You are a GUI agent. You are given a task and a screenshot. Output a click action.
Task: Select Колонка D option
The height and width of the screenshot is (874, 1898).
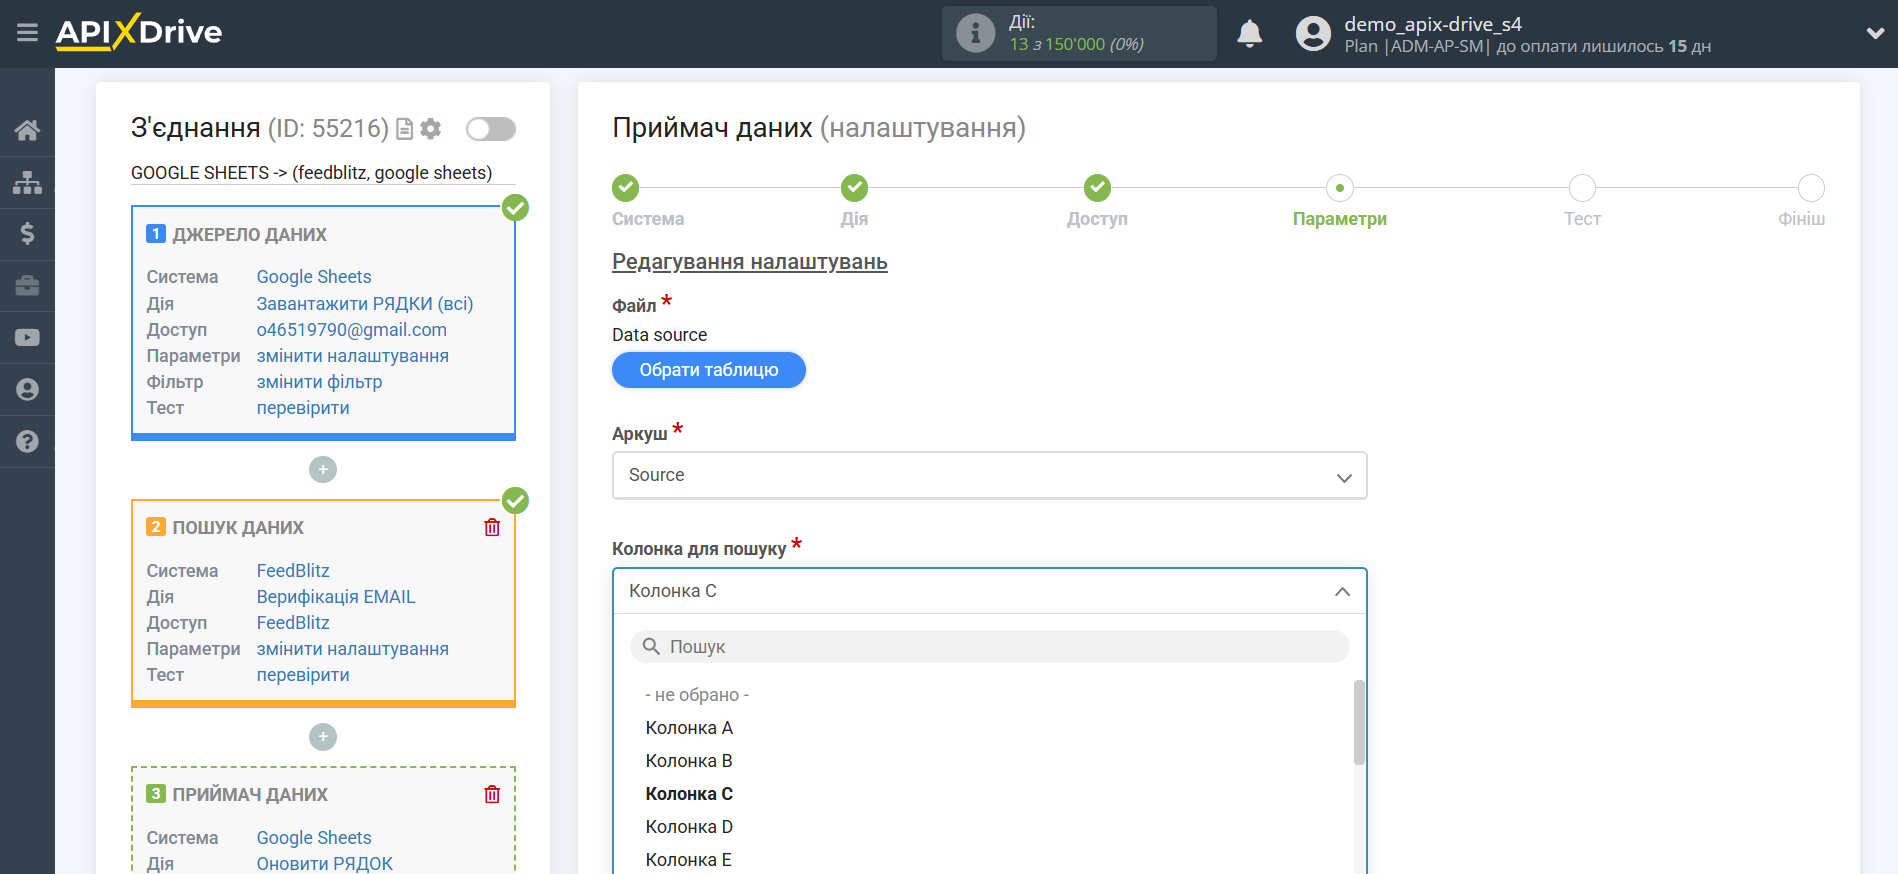click(x=689, y=827)
